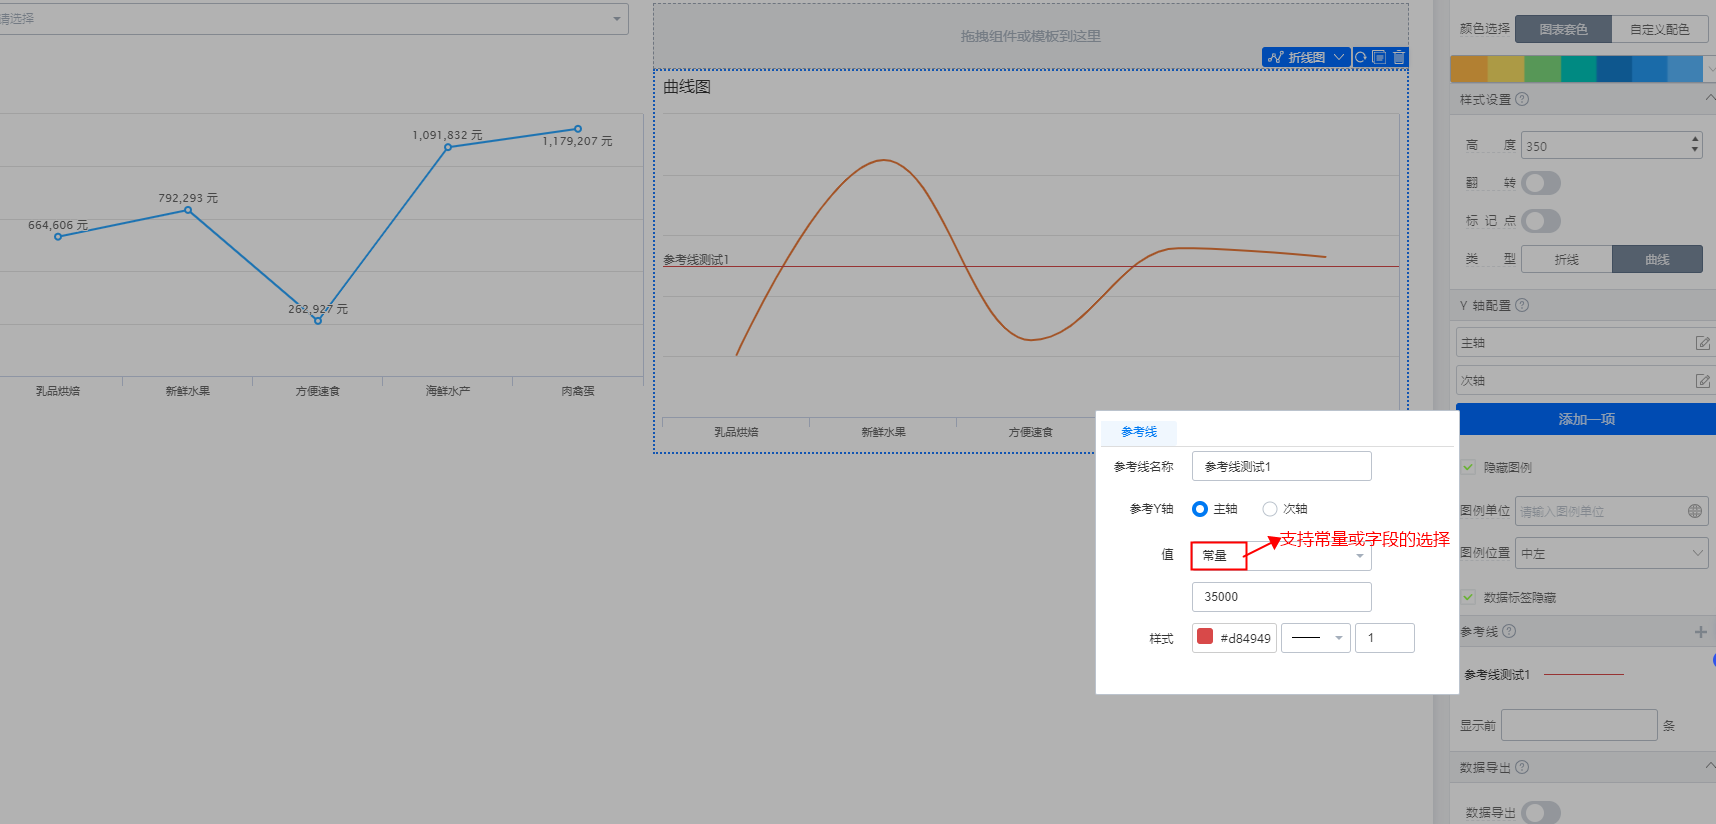Click the teal swatch in palette strip
1716x824 pixels.
coord(1578,69)
